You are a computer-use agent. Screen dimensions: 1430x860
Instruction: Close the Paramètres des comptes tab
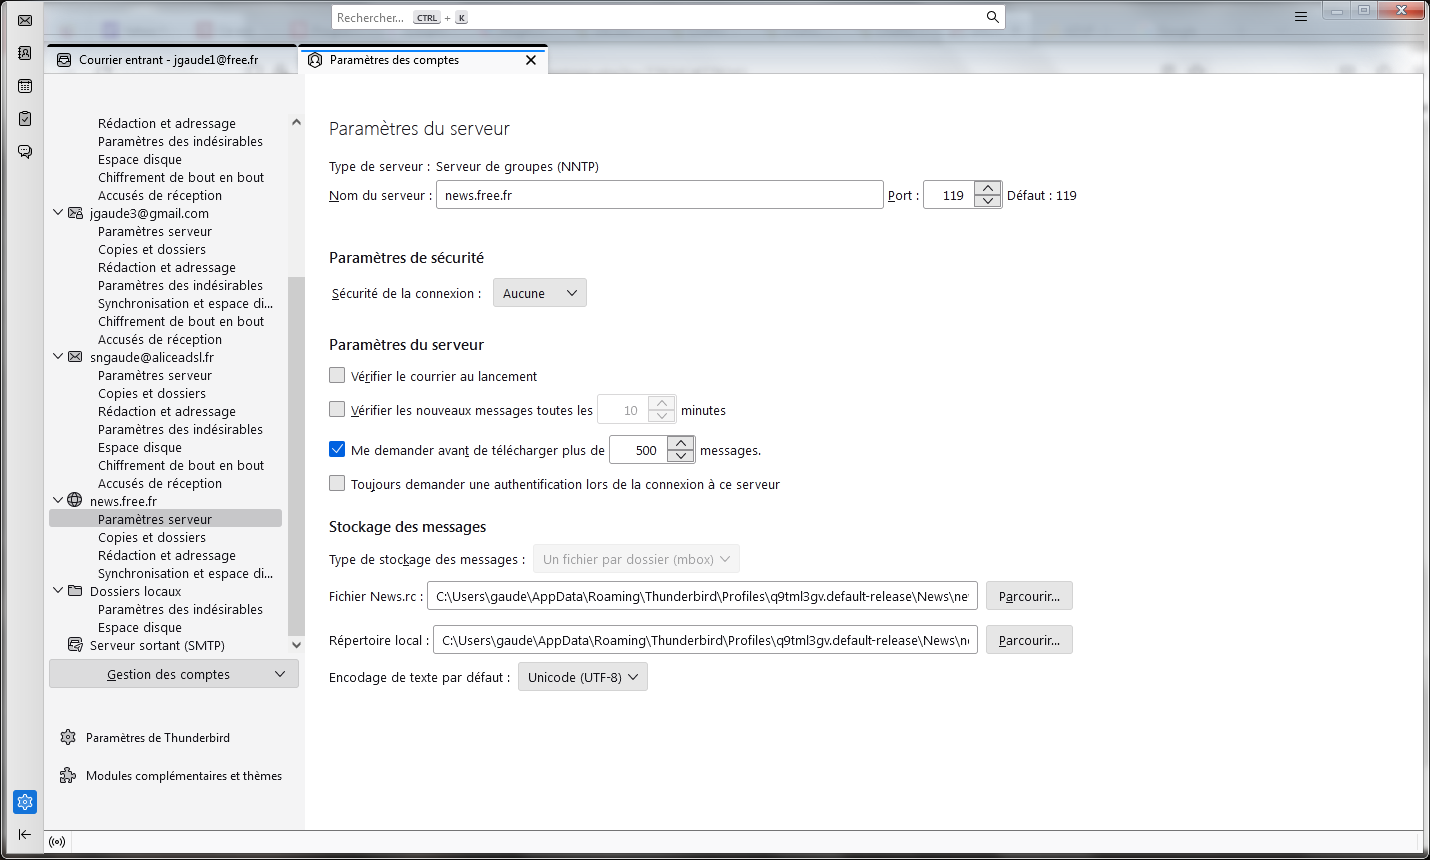[531, 60]
